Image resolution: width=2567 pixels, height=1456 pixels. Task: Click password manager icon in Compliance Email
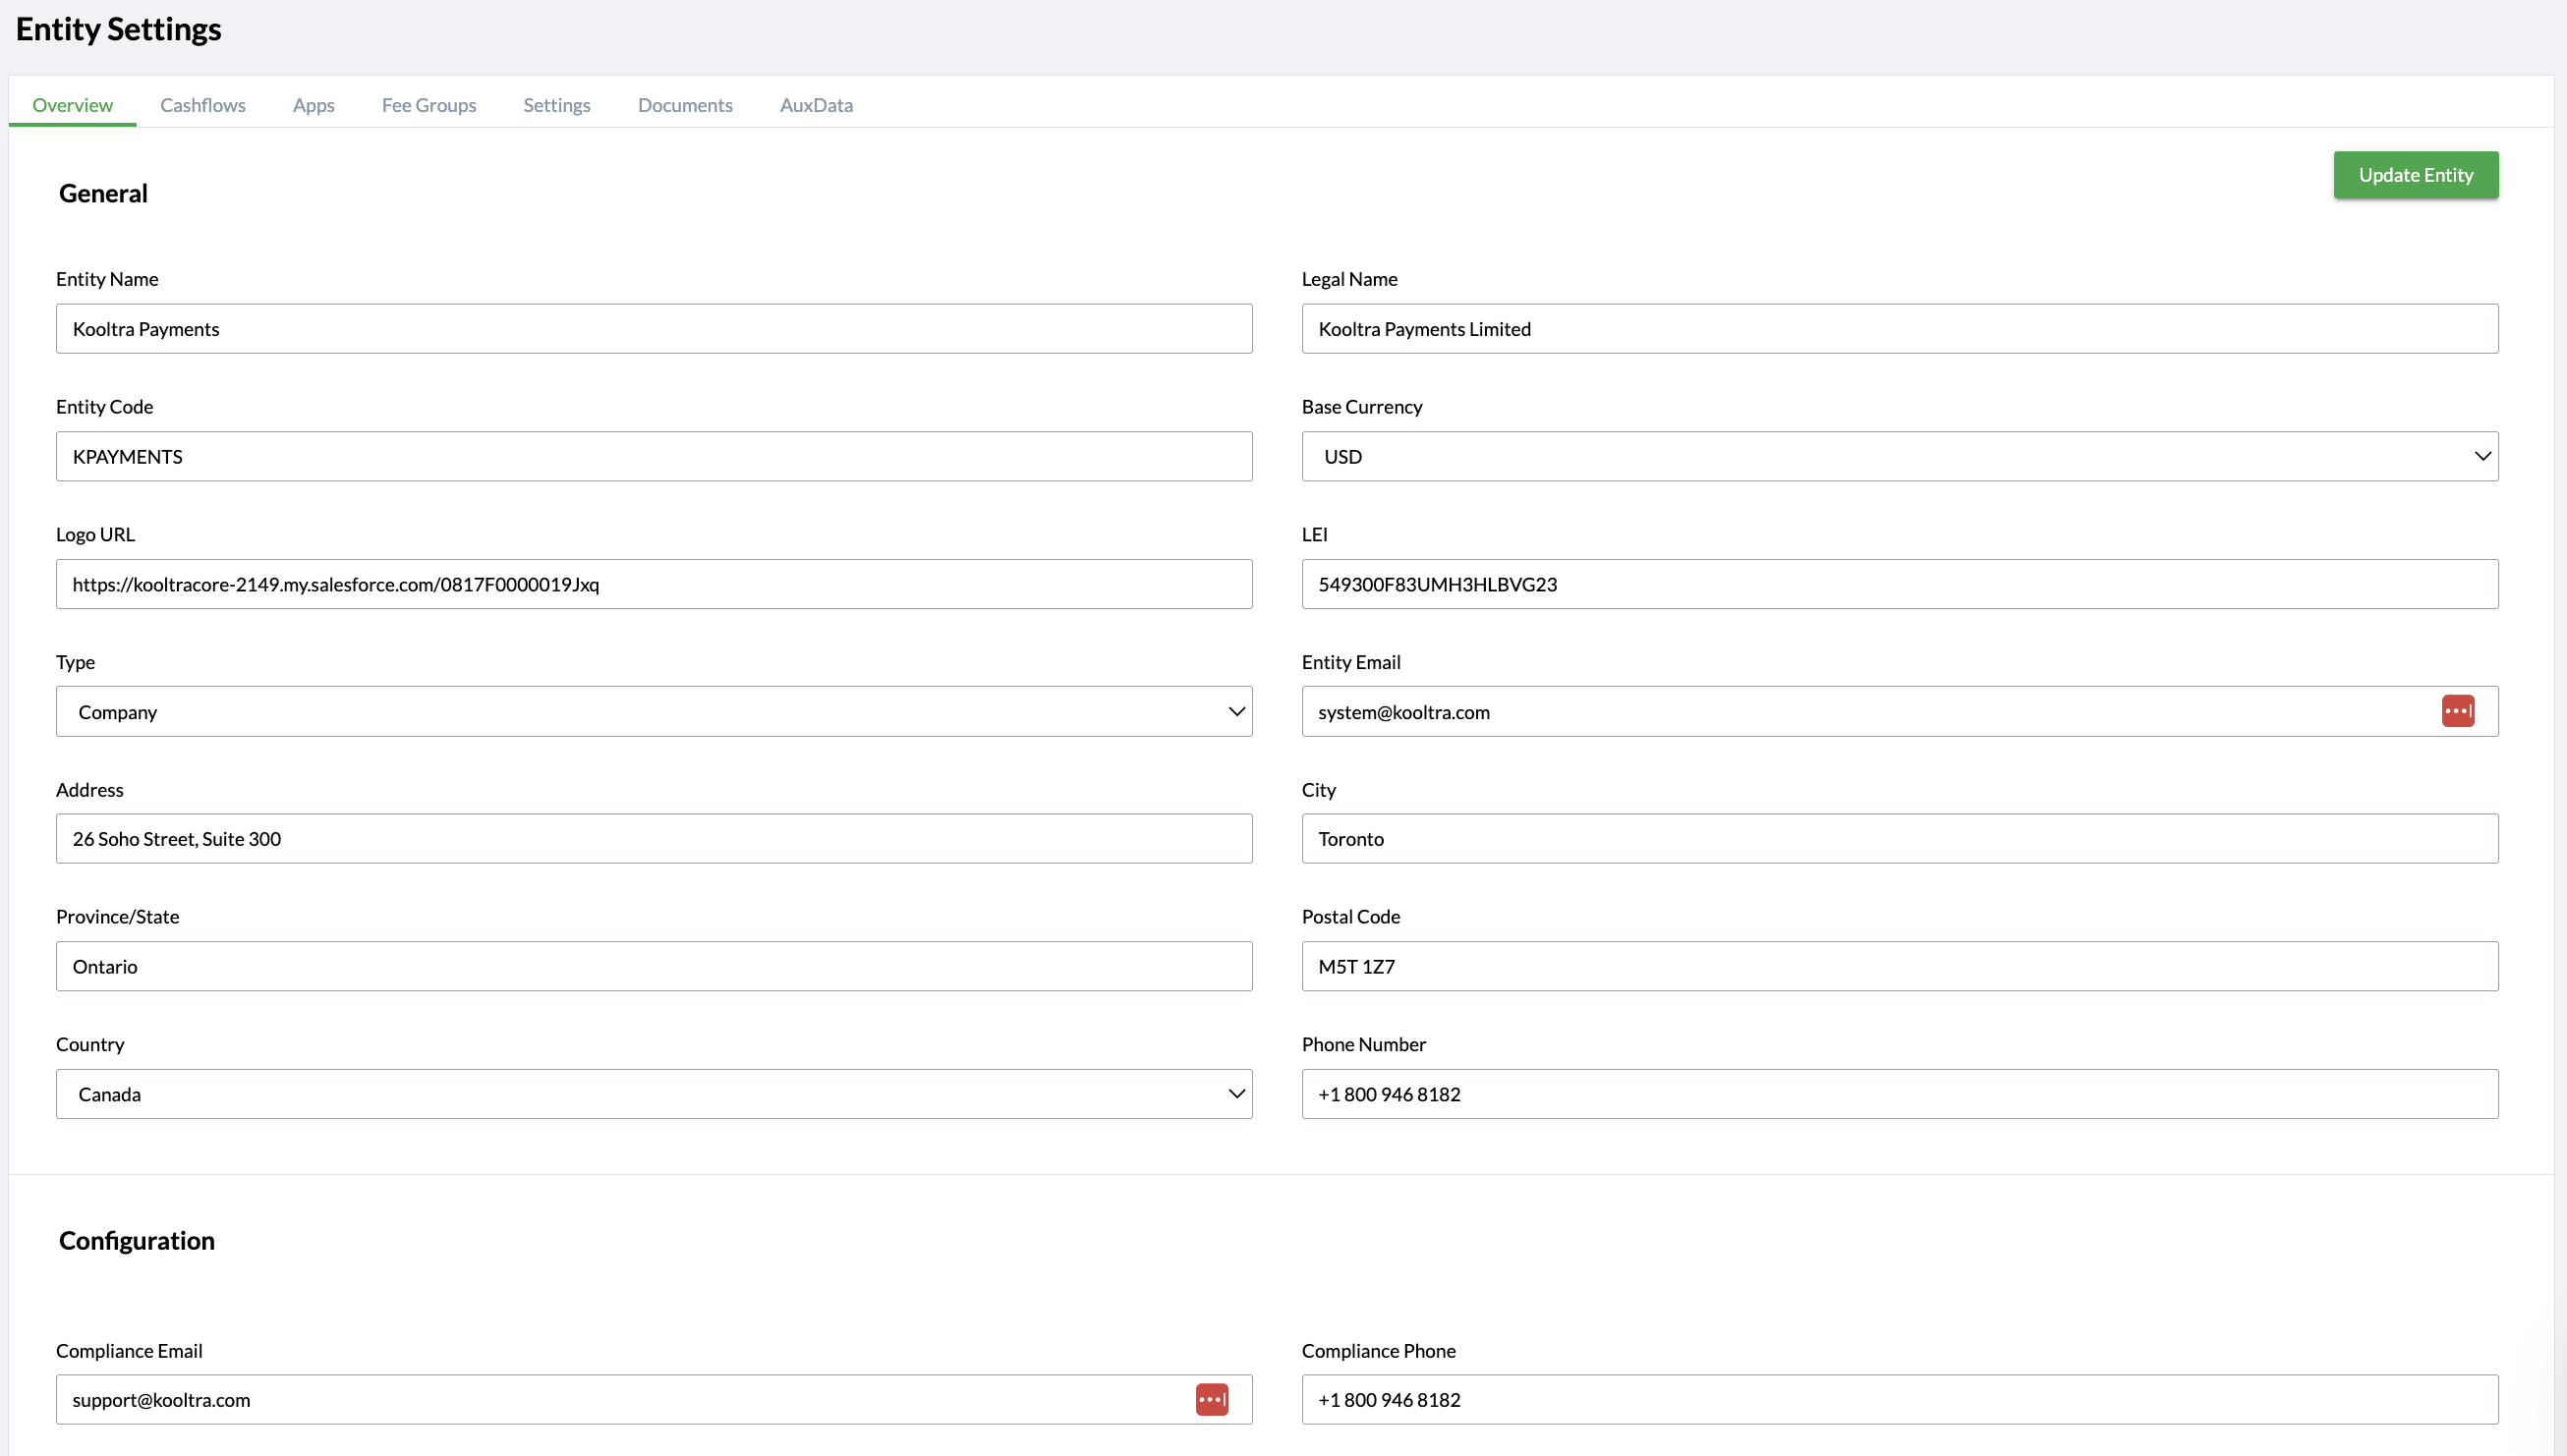click(1211, 1399)
